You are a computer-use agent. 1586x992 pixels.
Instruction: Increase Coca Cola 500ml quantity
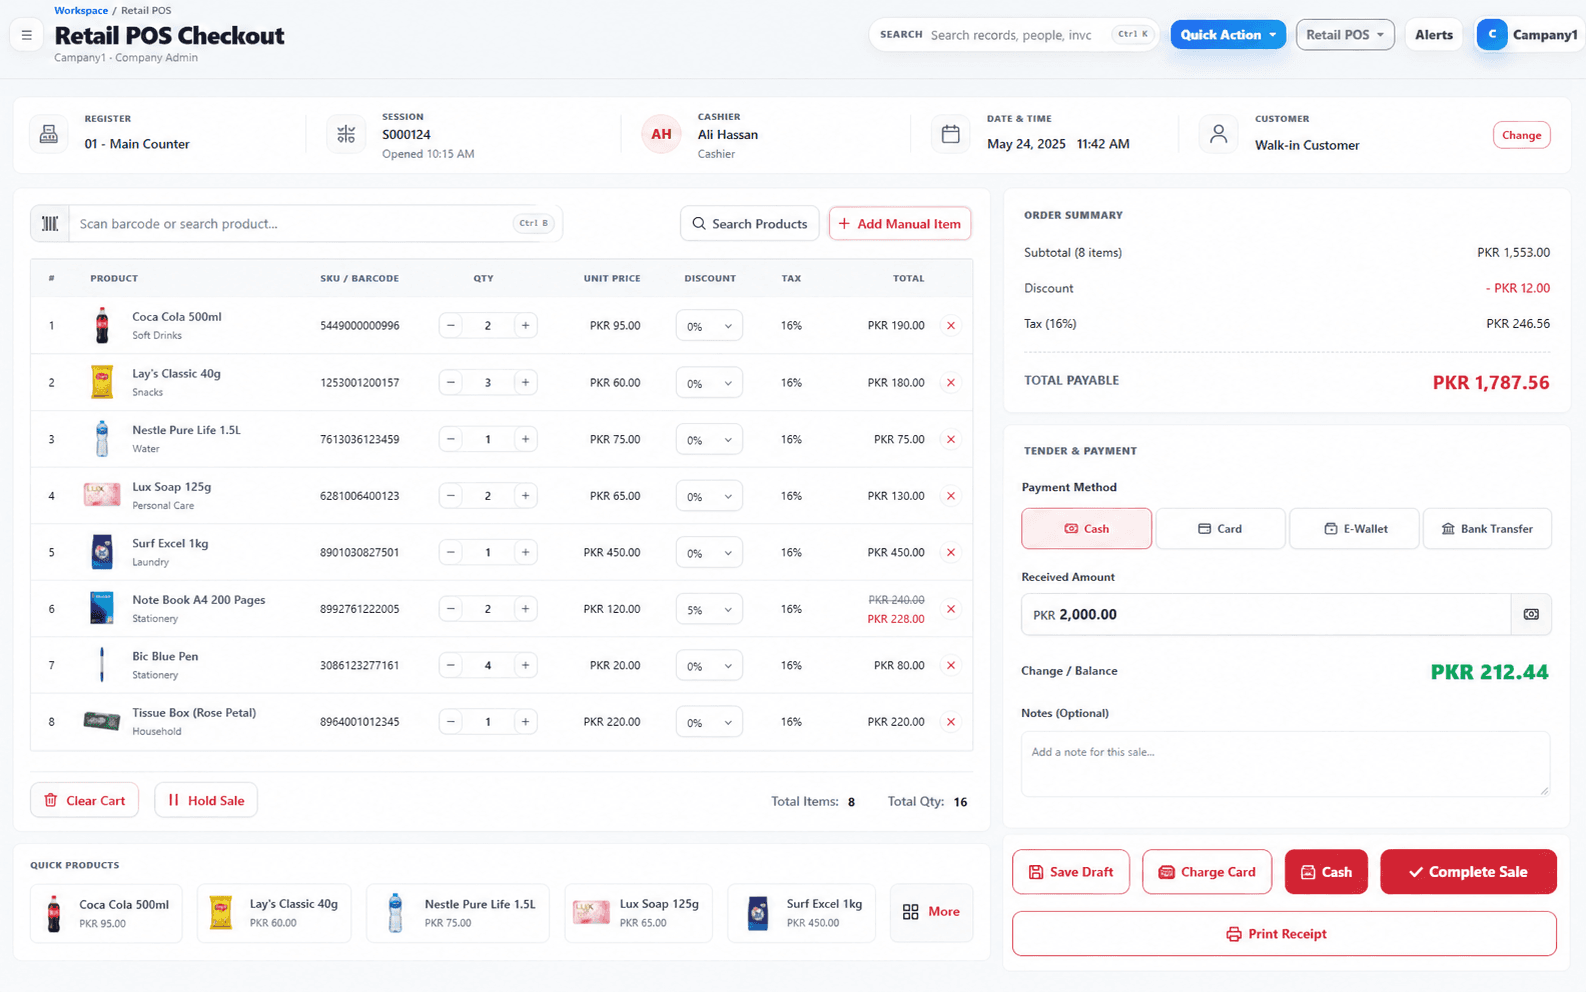[x=525, y=326]
